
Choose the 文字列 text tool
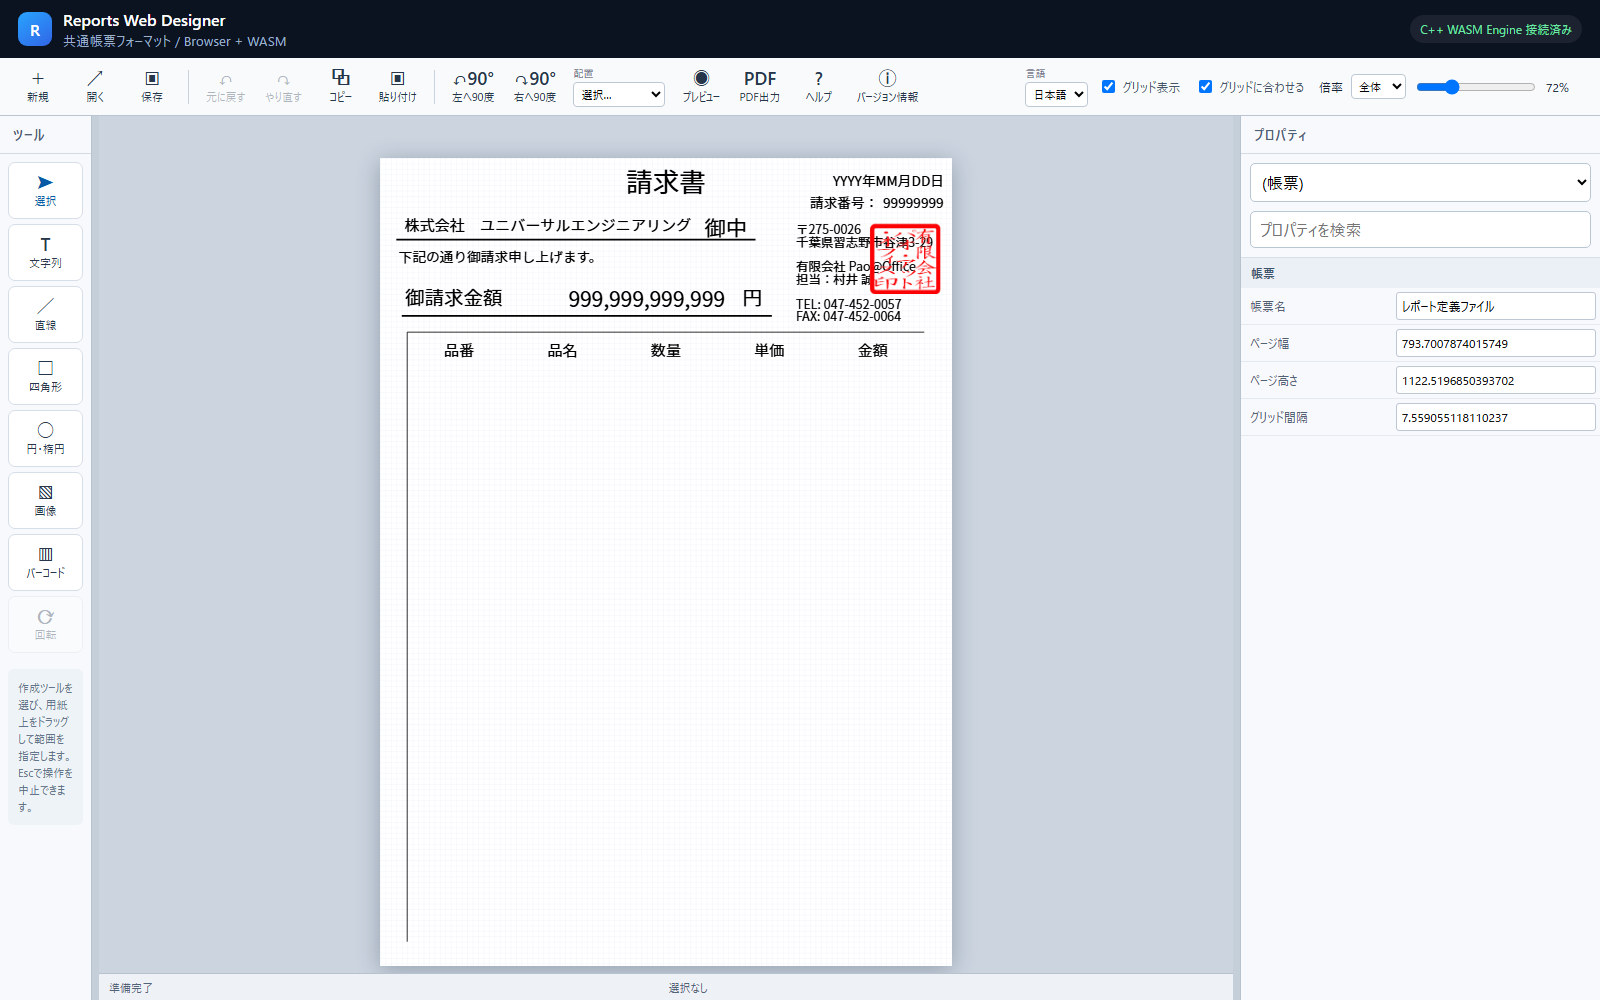coord(45,252)
